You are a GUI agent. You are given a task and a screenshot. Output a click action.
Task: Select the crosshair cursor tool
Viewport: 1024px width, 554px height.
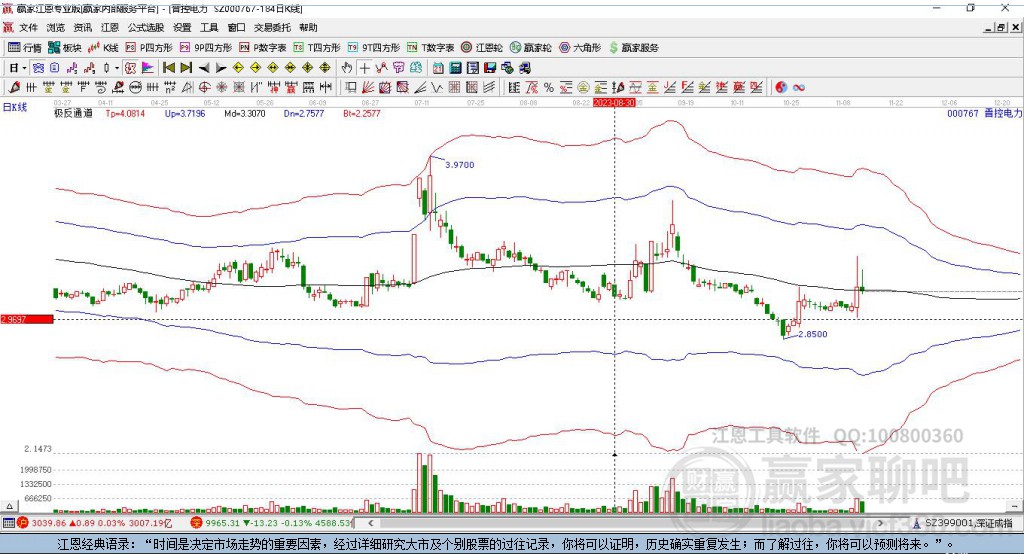coord(364,68)
